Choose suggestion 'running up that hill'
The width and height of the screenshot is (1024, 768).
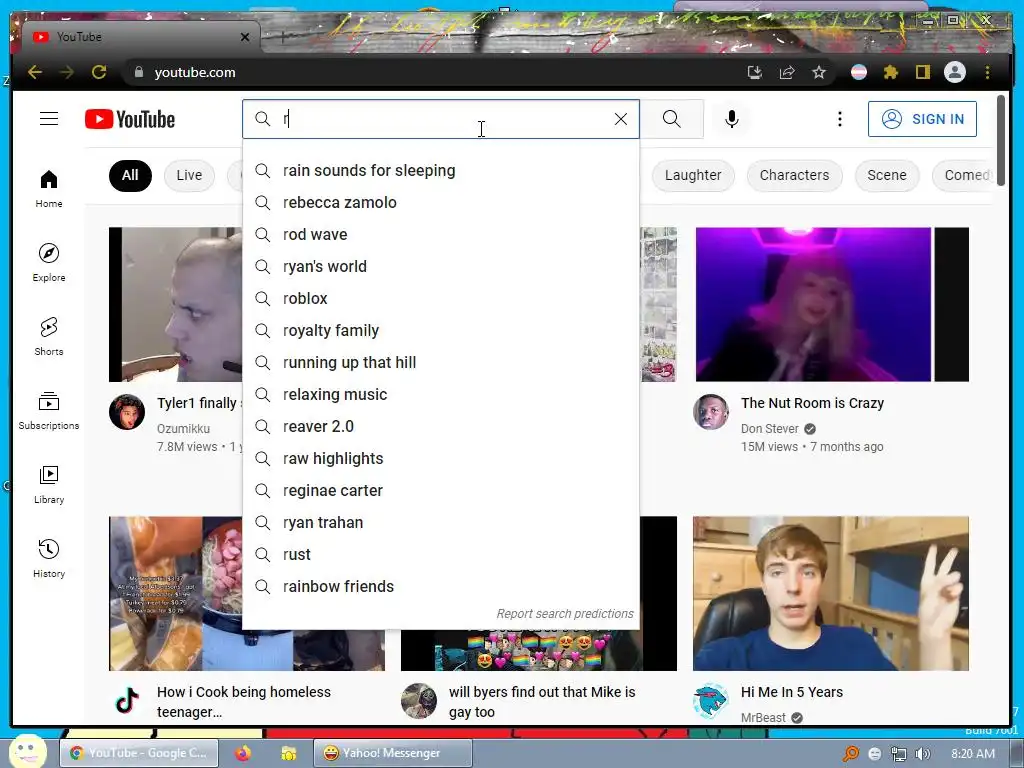pyautogui.click(x=441, y=362)
